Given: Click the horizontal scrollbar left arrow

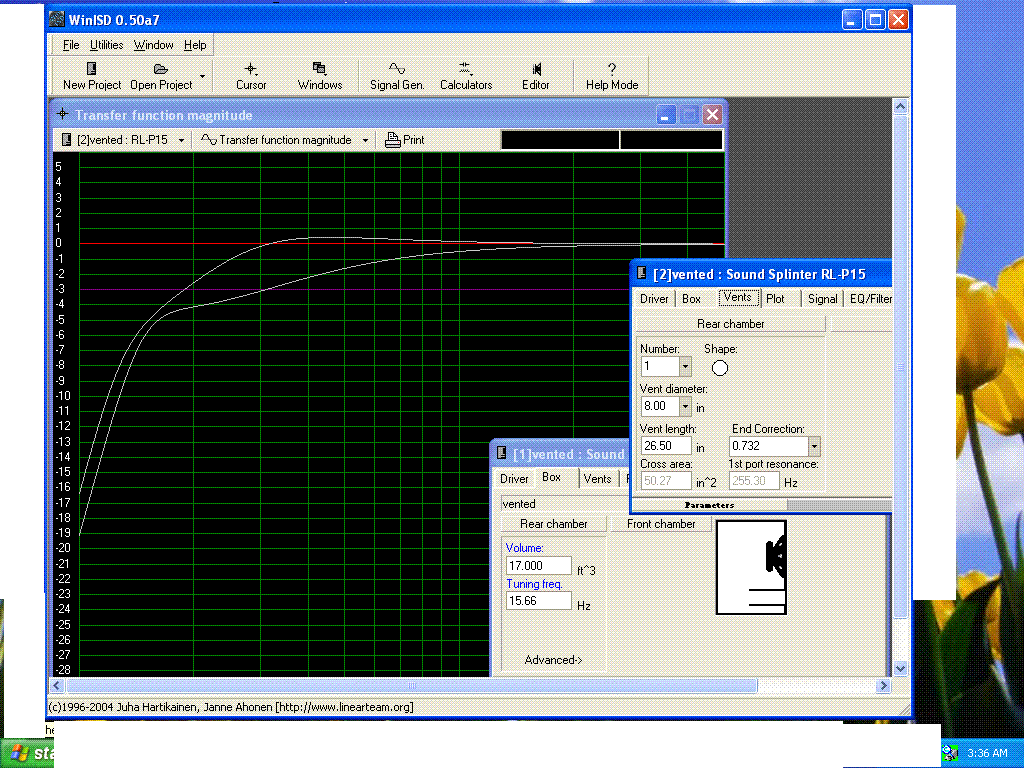Looking at the screenshot, I should click(57, 686).
